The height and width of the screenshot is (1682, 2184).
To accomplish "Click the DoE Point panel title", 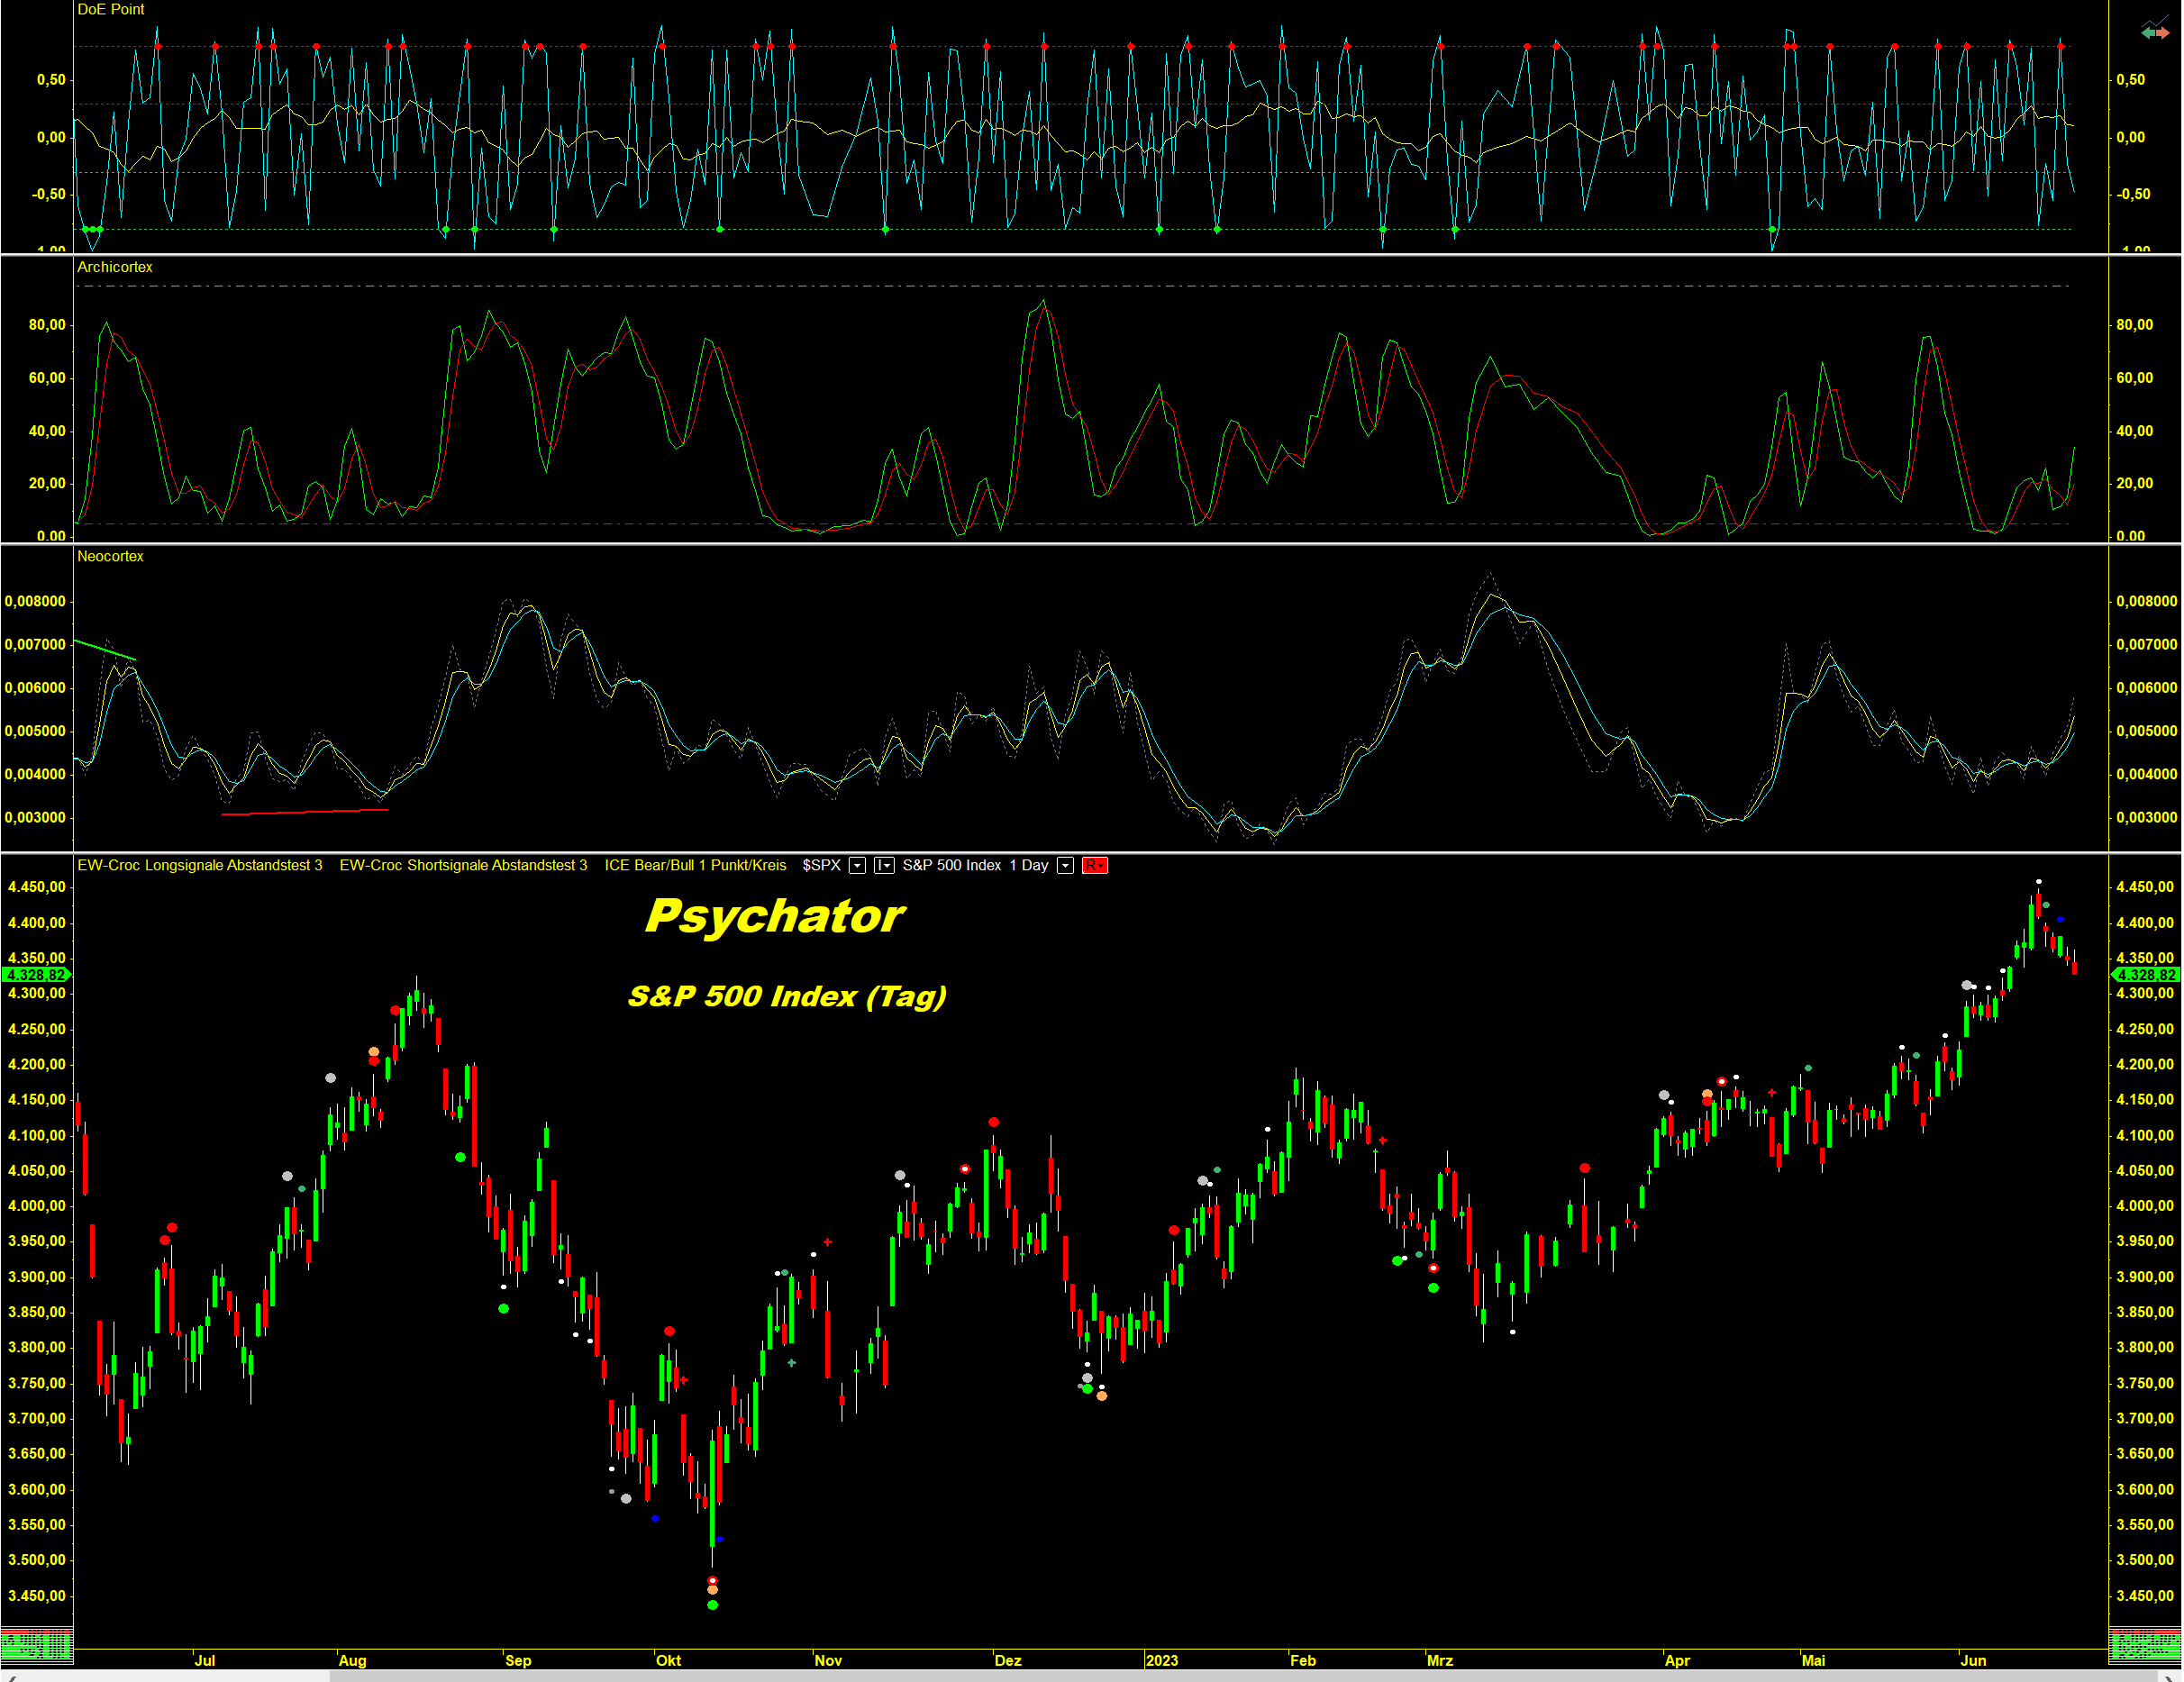I will tap(111, 10).
